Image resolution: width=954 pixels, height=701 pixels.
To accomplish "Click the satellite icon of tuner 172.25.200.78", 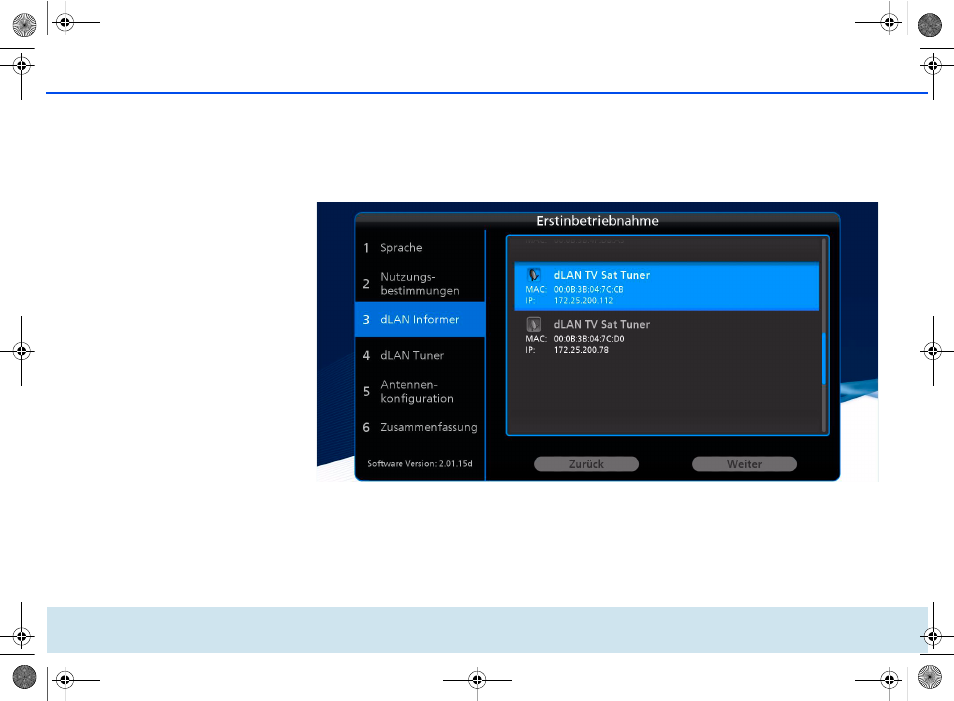I will [x=534, y=324].
